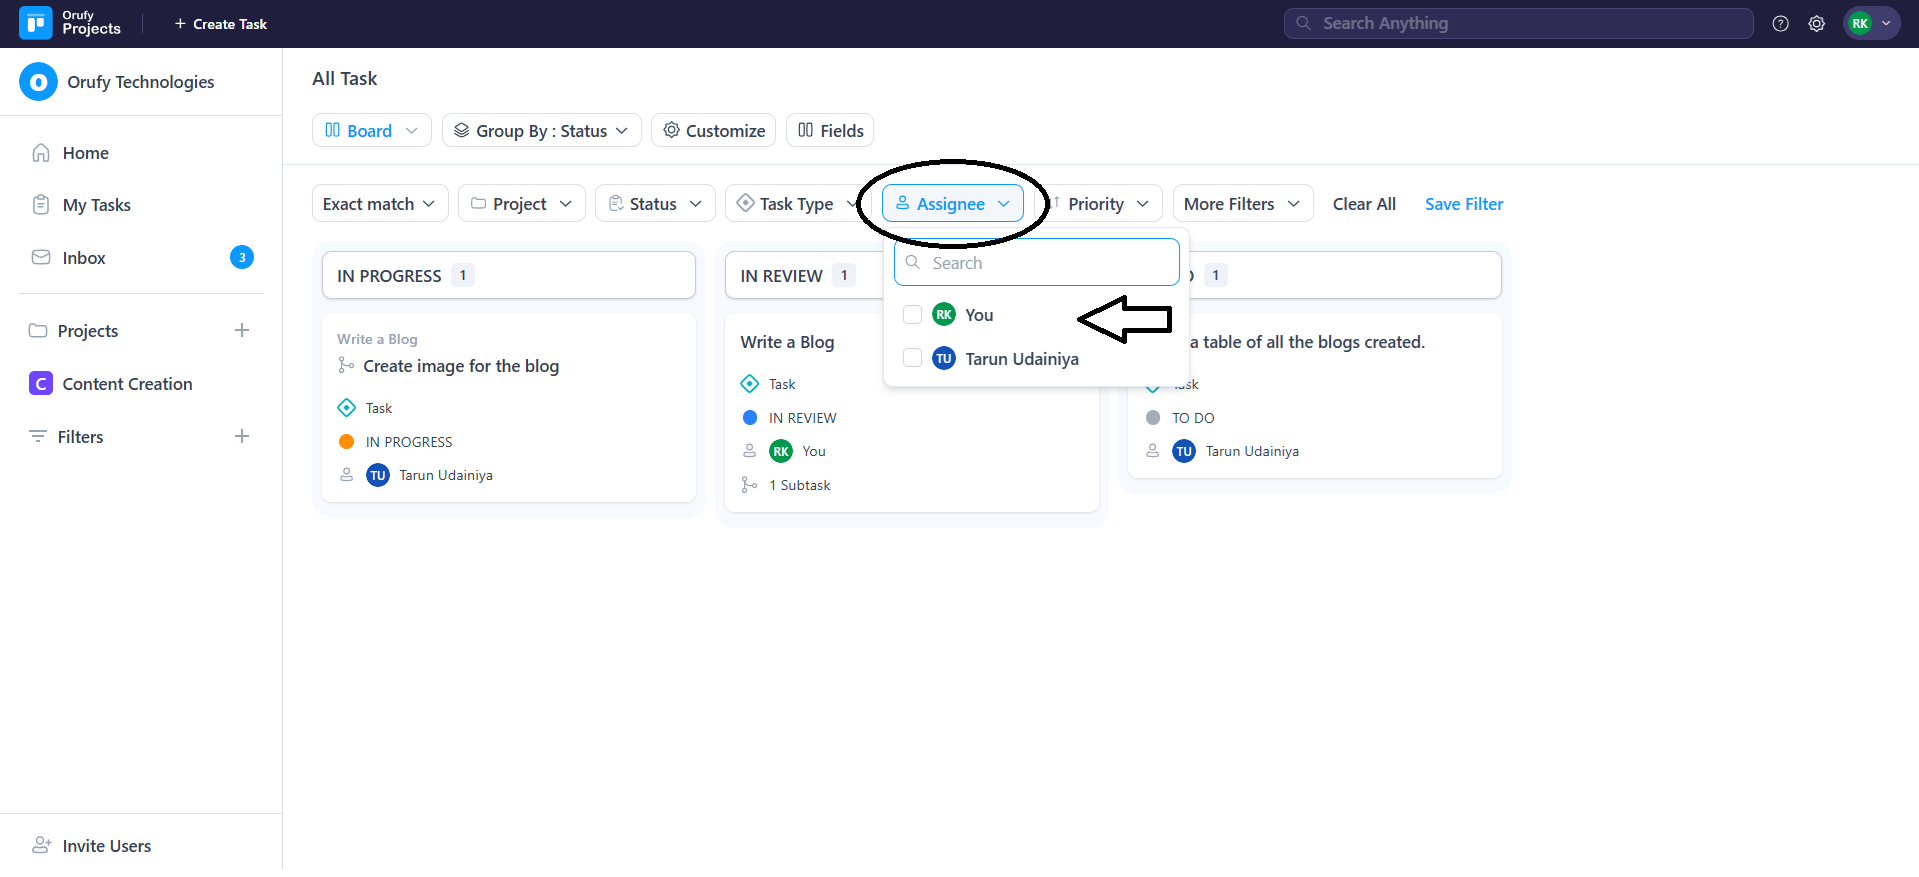
Task: Check the 'You' assignee checkbox
Action: pyautogui.click(x=912, y=315)
